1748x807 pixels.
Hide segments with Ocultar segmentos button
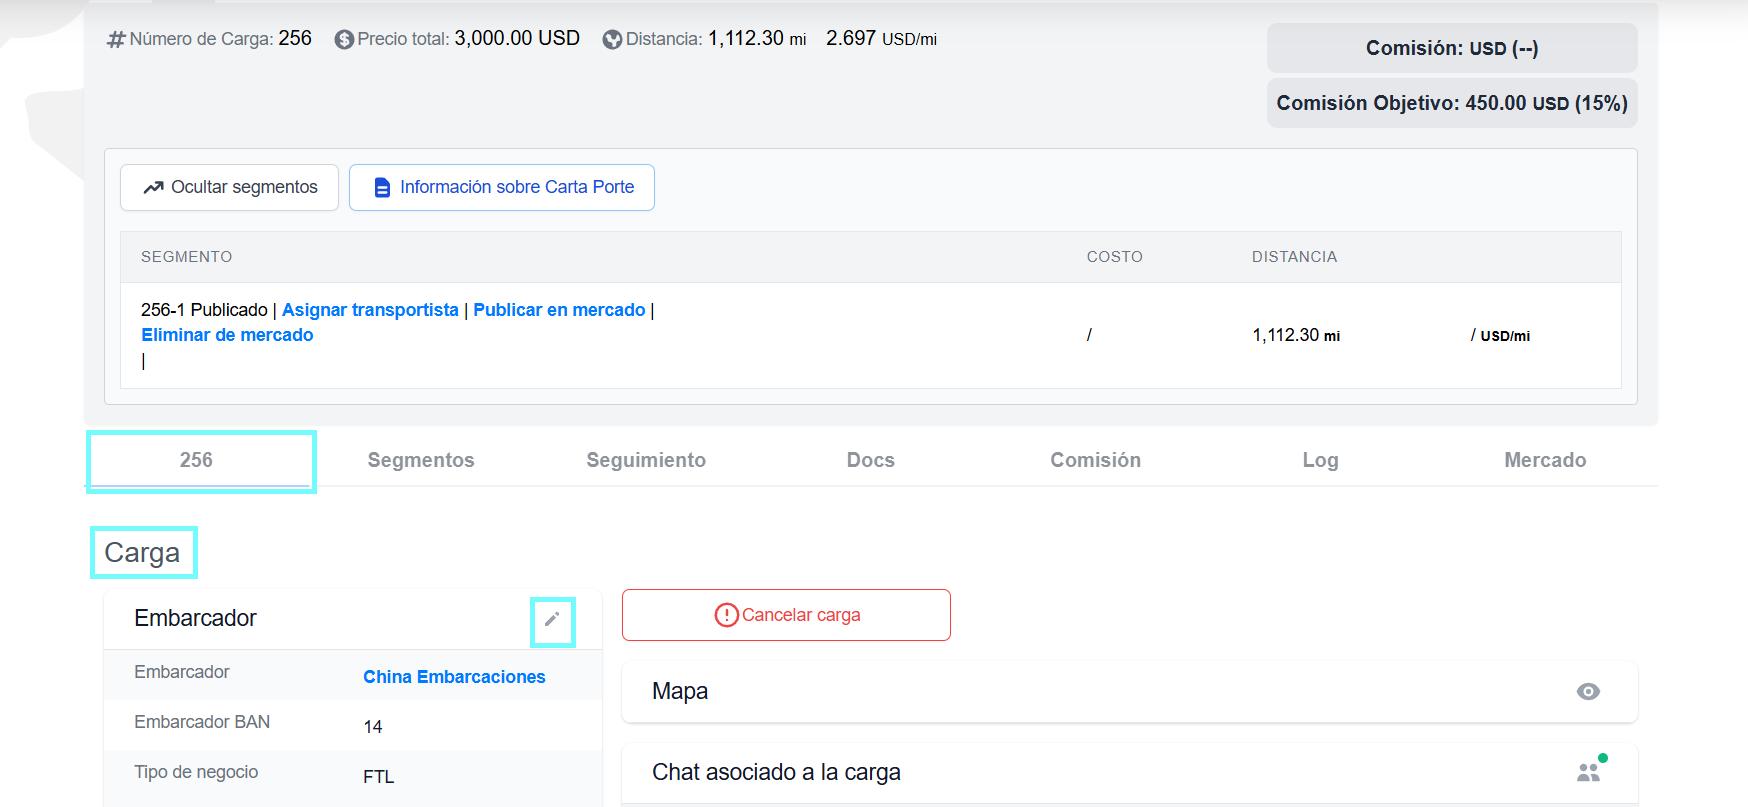pos(229,187)
